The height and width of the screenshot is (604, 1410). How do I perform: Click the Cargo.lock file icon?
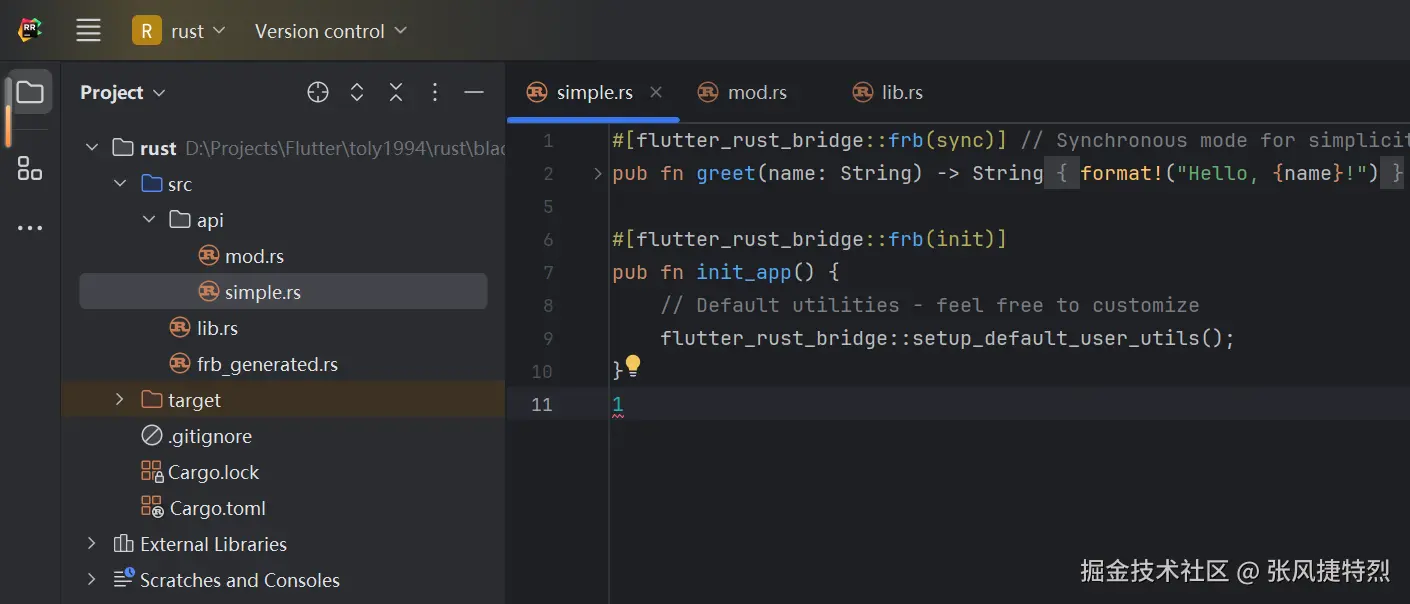pyautogui.click(x=152, y=472)
